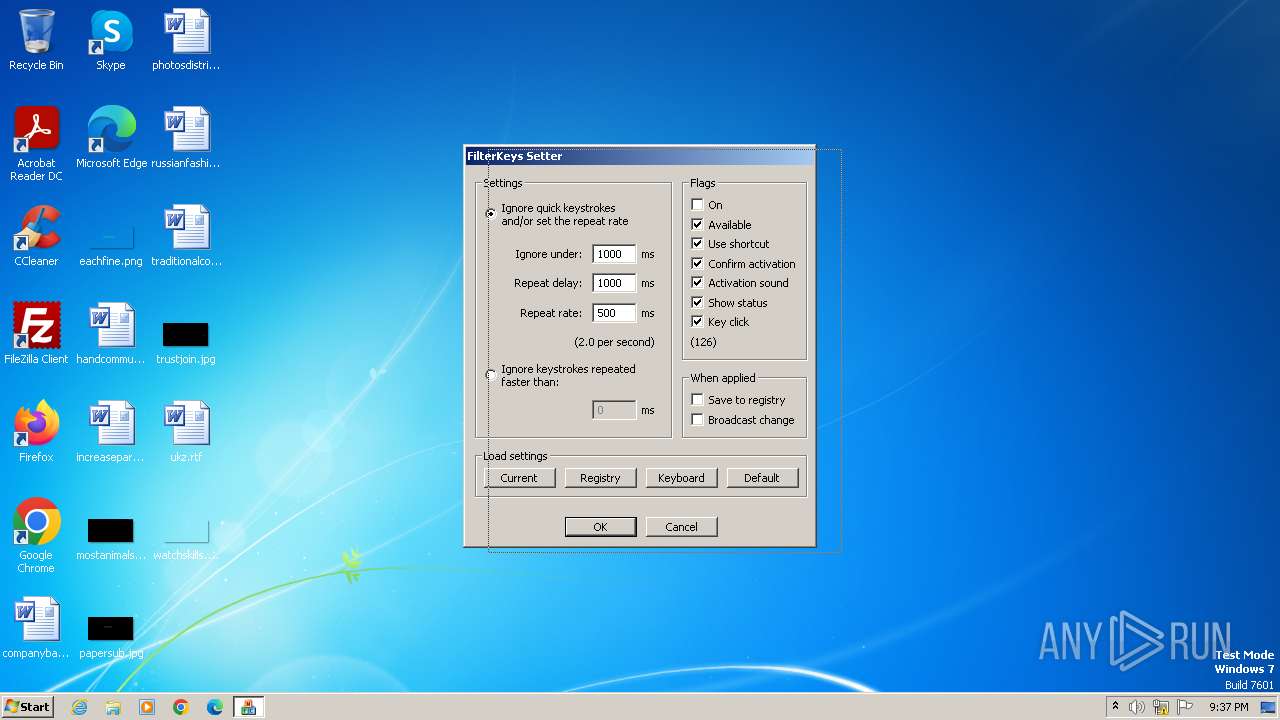Image resolution: width=1280 pixels, height=720 pixels.
Task: Open the volume control in system tray
Action: 1137,707
